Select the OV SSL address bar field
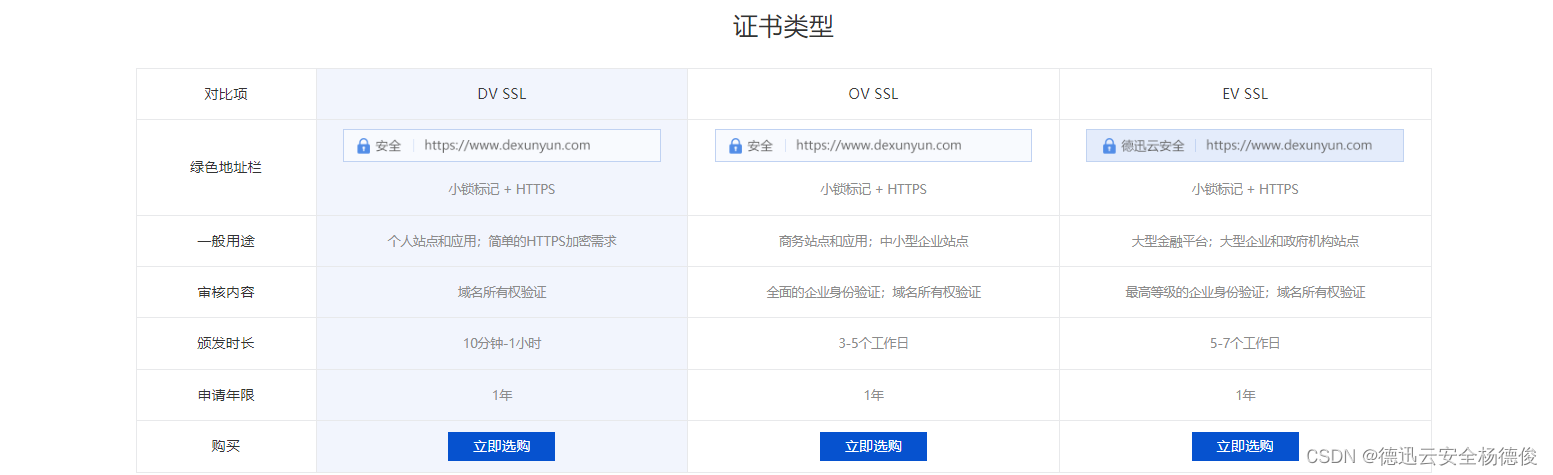The width and height of the screenshot is (1553, 475). [x=873, y=145]
